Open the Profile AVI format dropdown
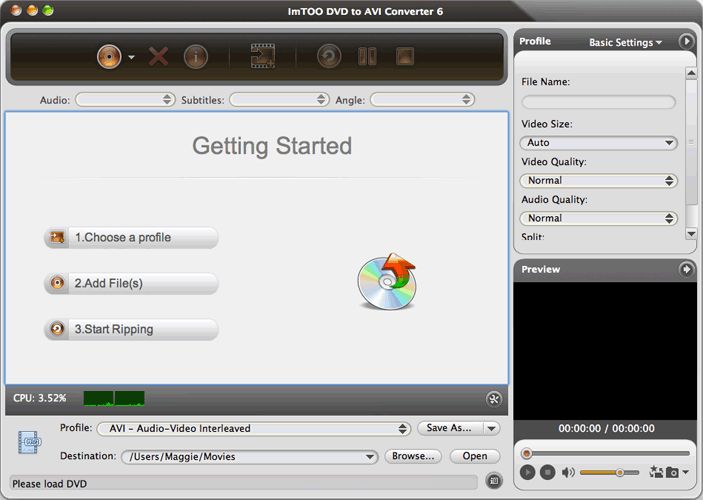This screenshot has width=703, height=500. click(254, 428)
